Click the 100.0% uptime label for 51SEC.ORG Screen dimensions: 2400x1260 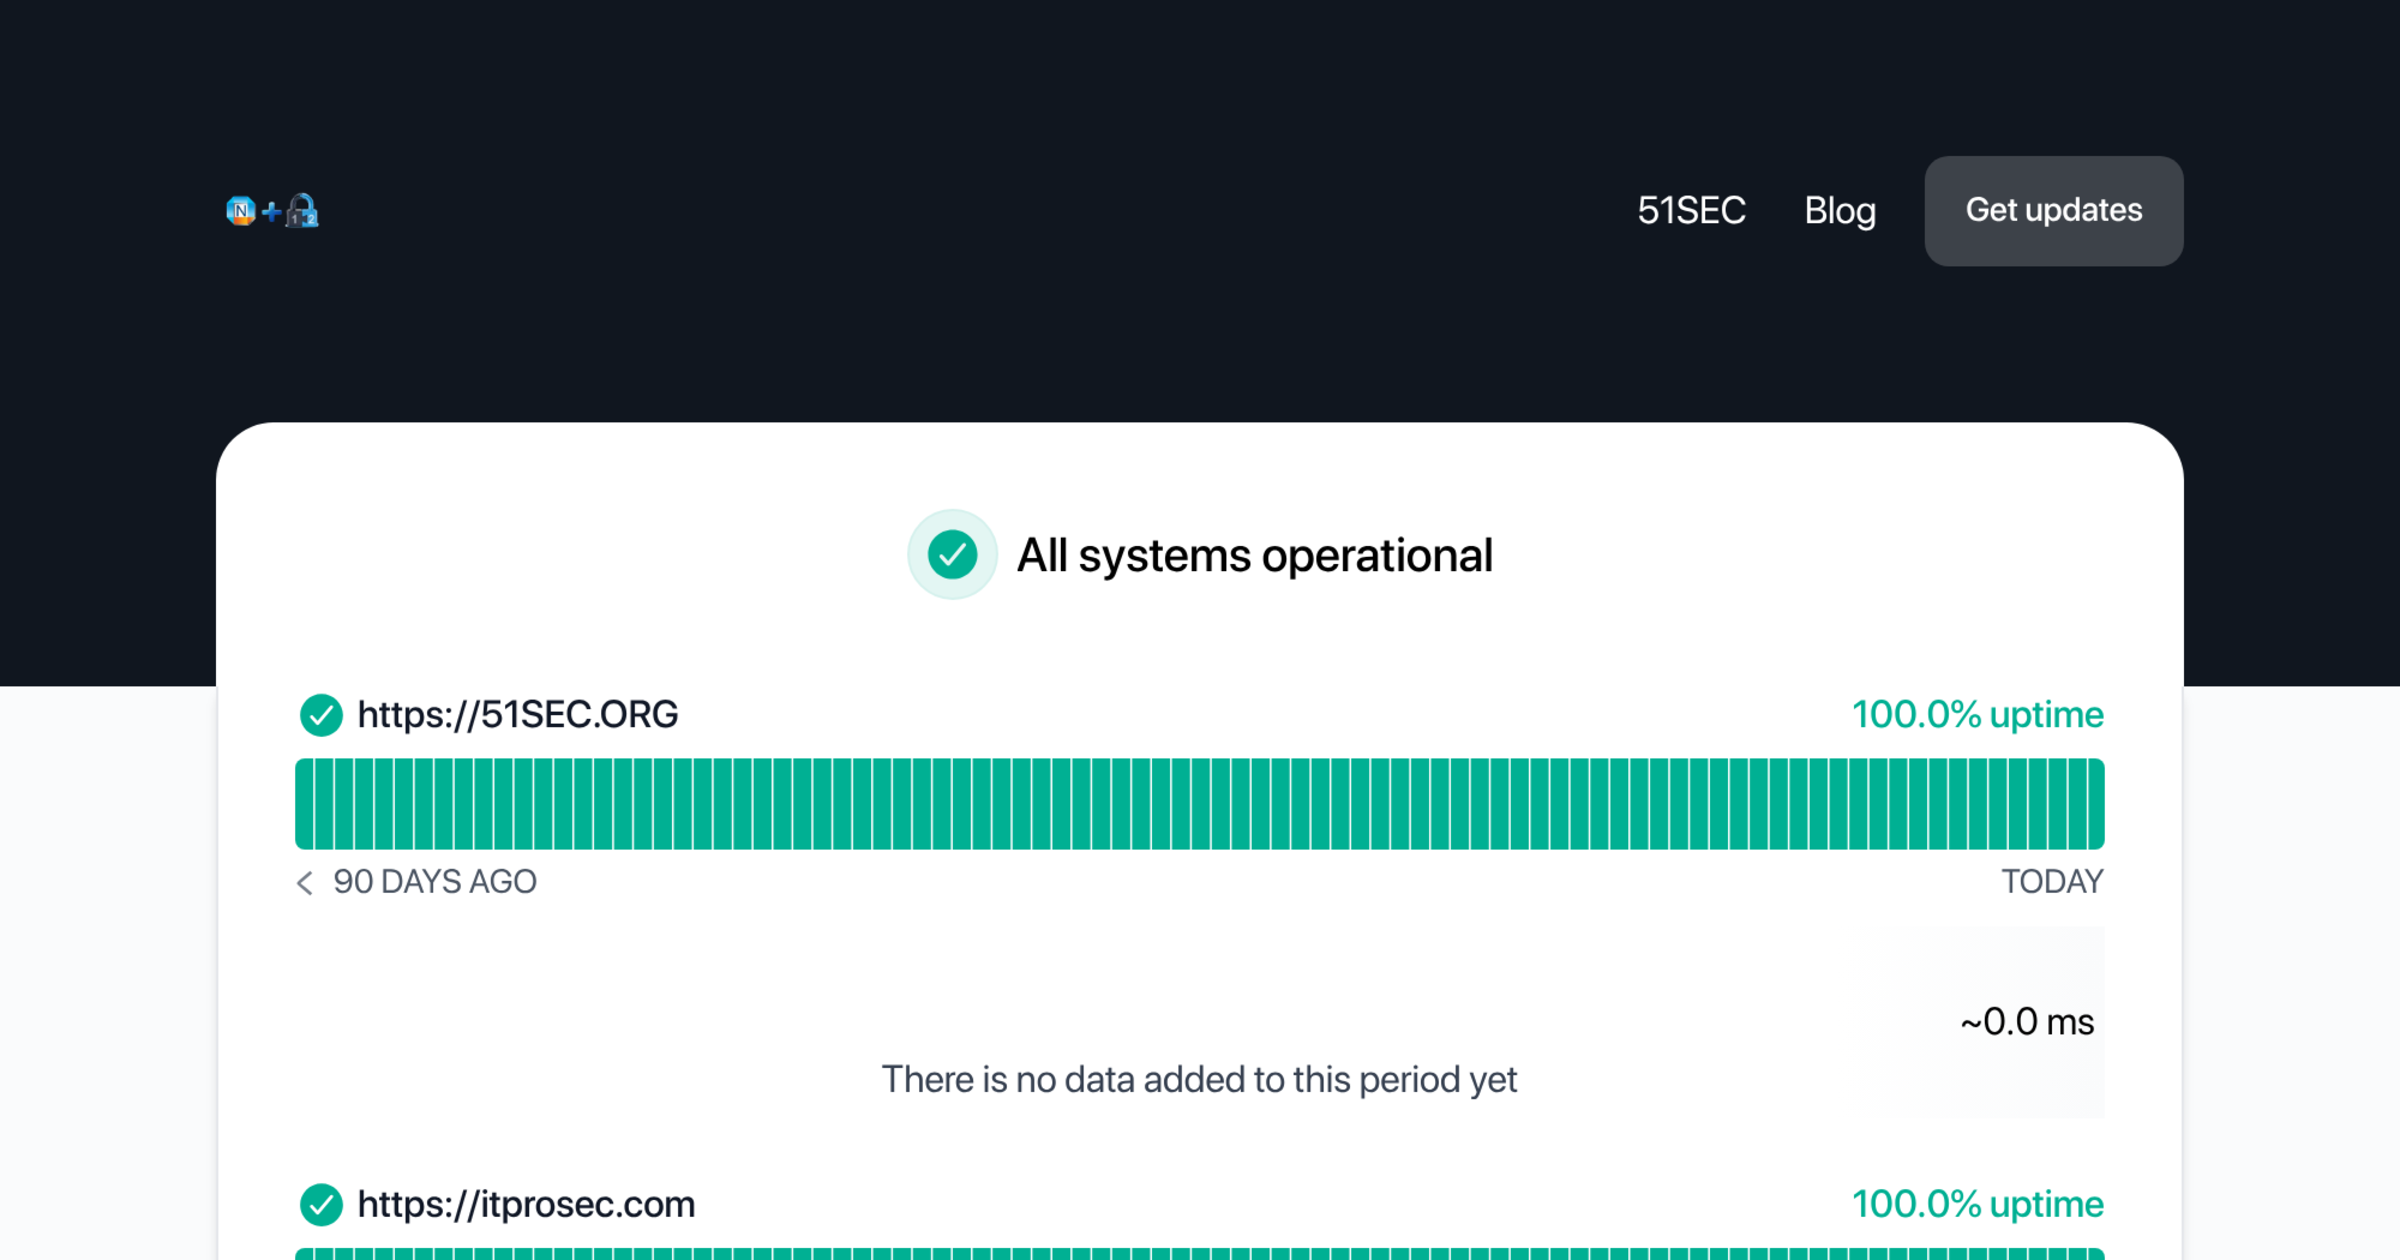click(x=1977, y=715)
